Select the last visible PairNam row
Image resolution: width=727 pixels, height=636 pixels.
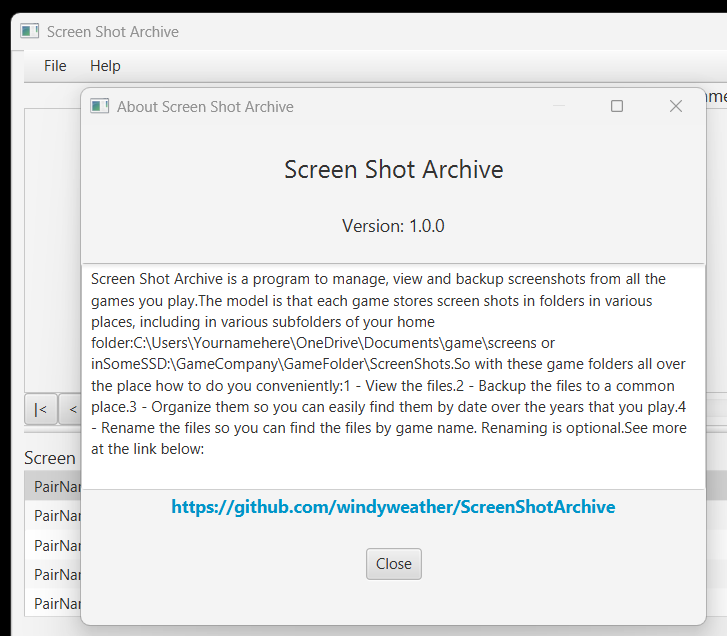coord(56,603)
